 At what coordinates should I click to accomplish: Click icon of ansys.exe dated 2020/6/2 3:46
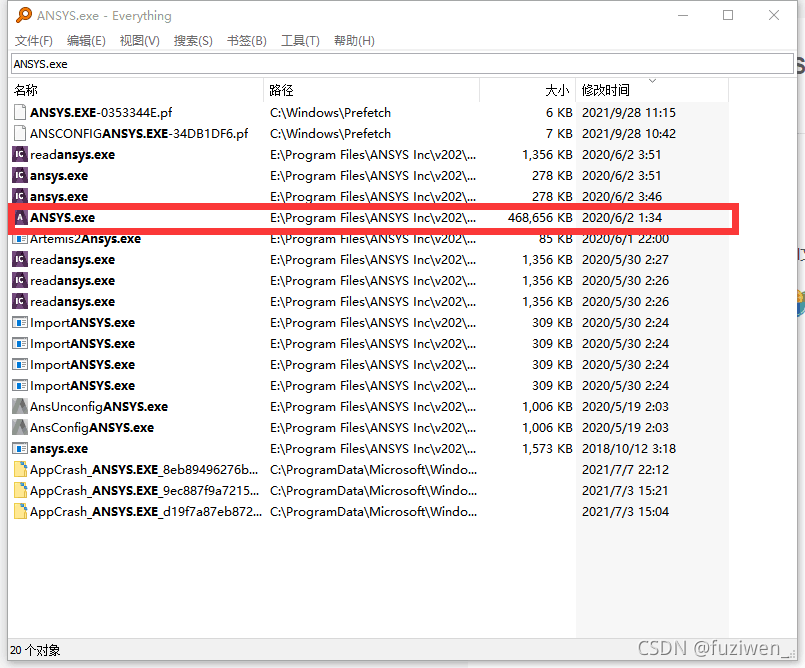20,196
